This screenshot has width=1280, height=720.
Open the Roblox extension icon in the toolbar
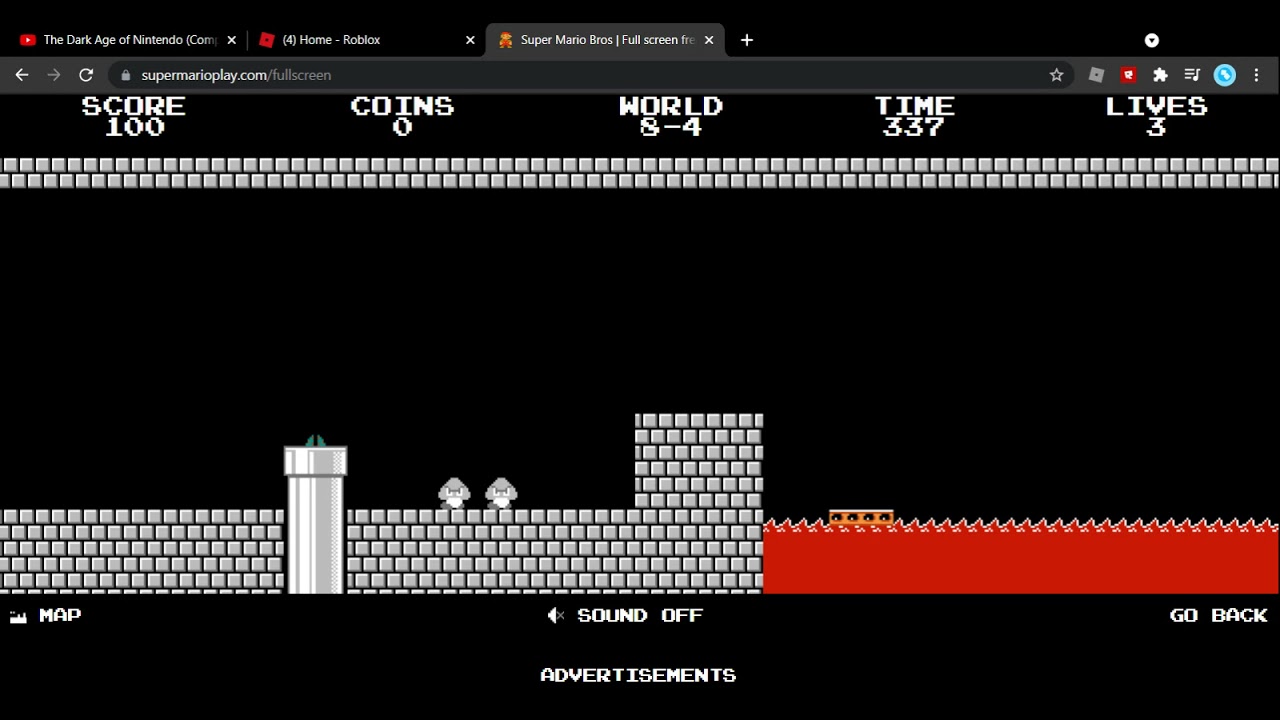1096,75
